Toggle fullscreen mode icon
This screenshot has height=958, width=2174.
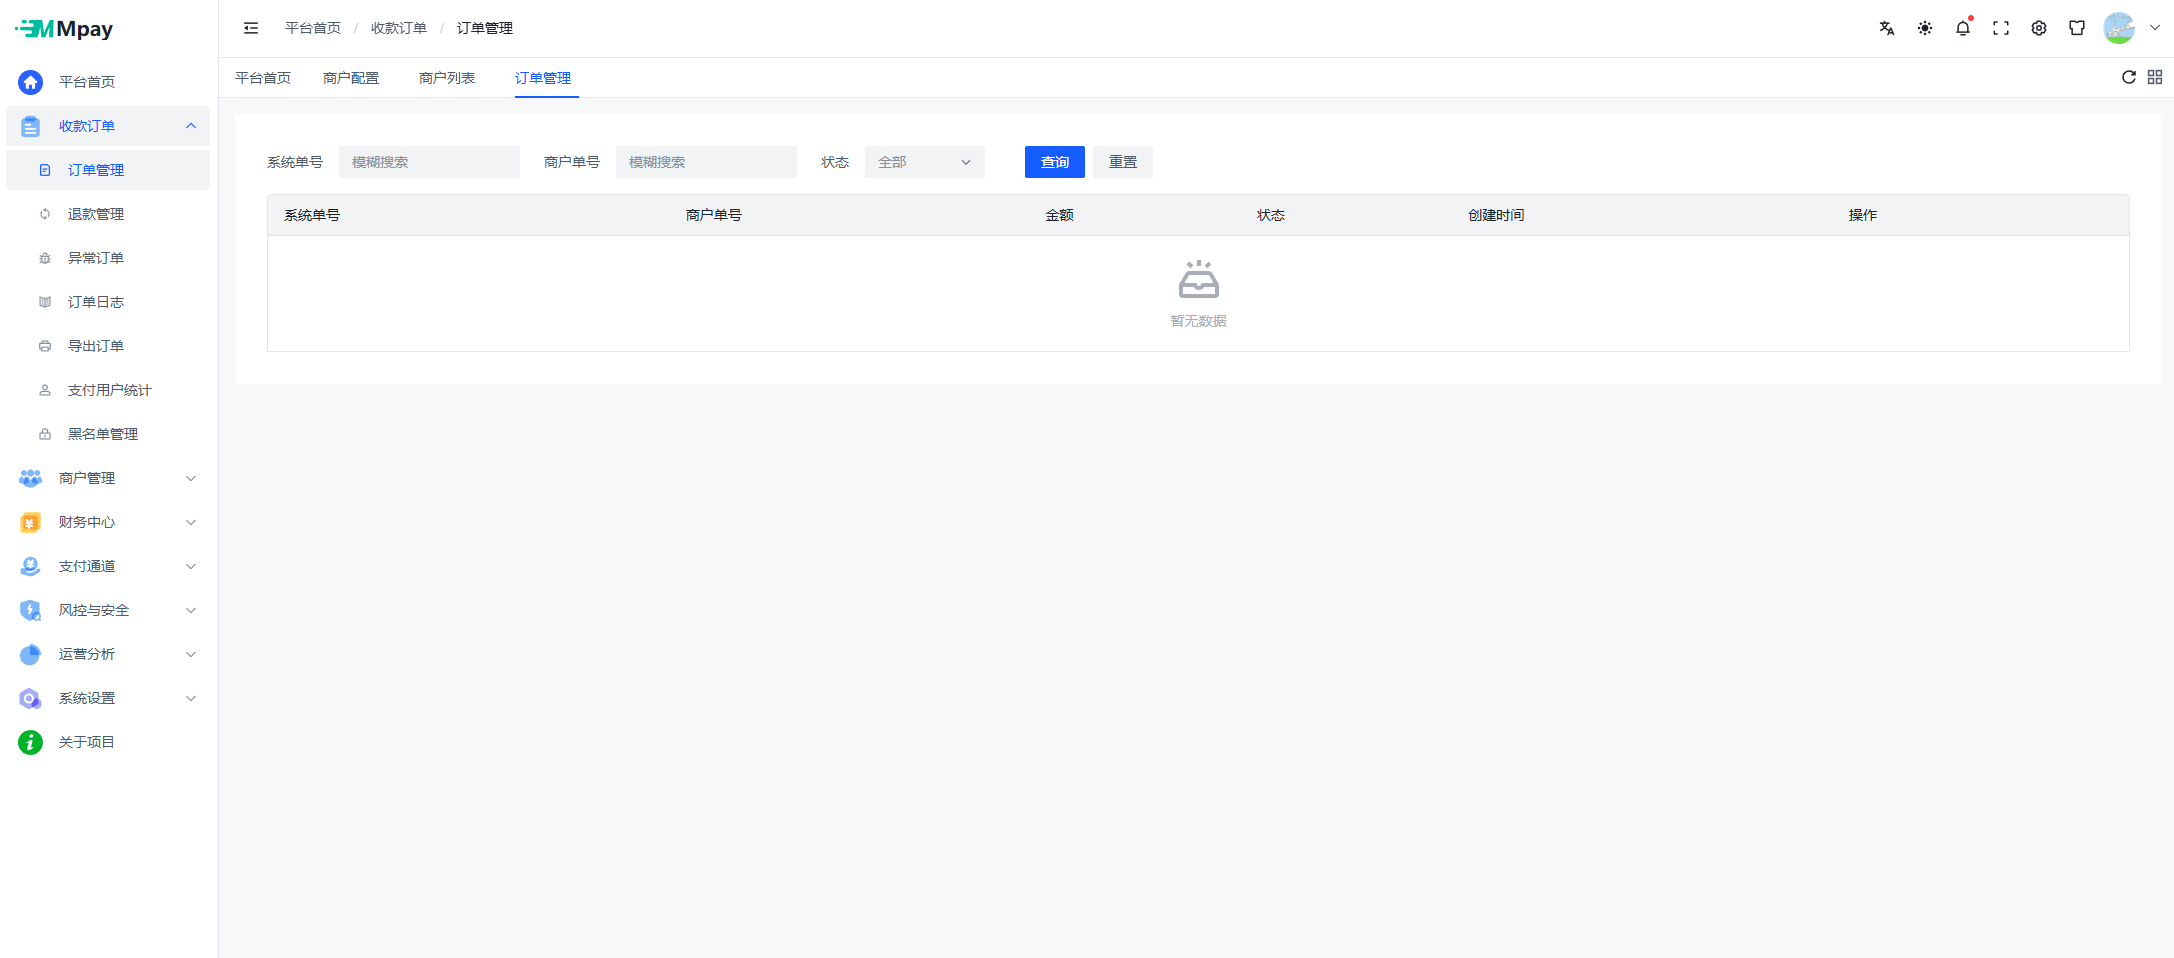(x=2000, y=28)
